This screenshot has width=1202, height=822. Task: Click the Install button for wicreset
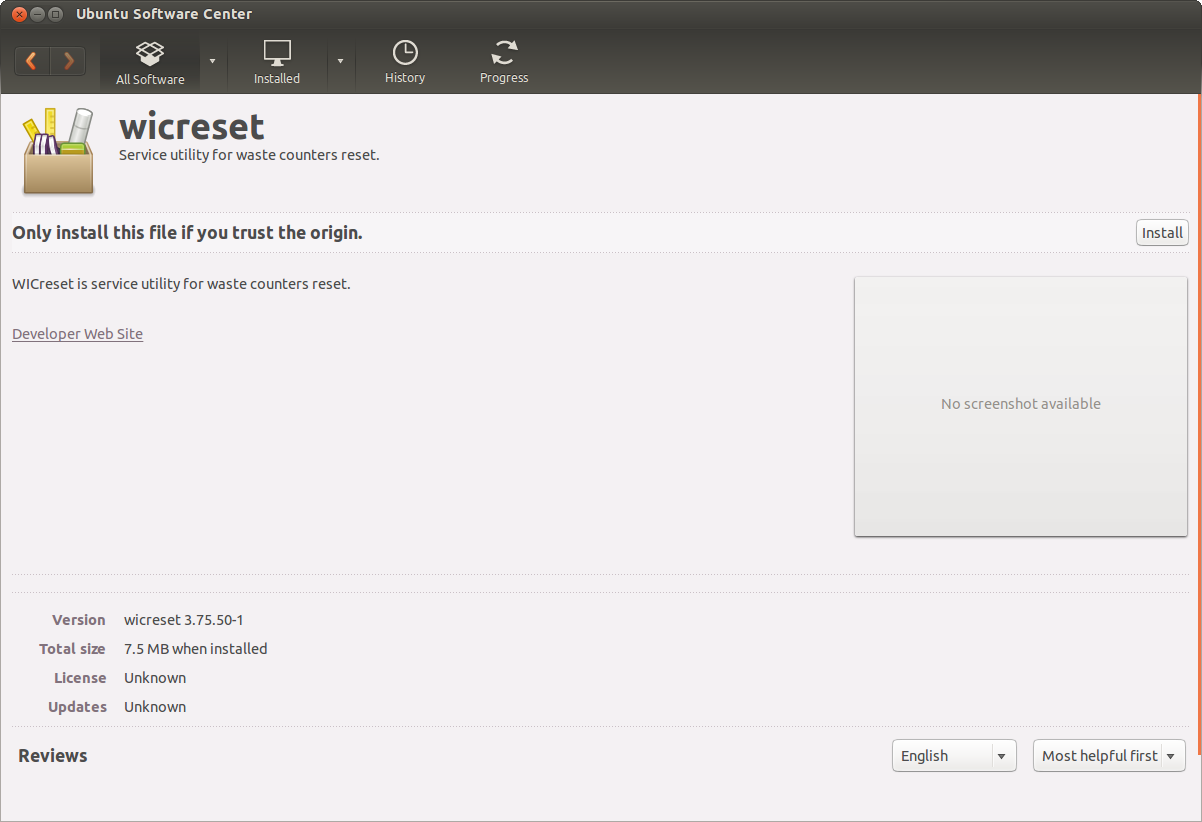[x=1162, y=233]
